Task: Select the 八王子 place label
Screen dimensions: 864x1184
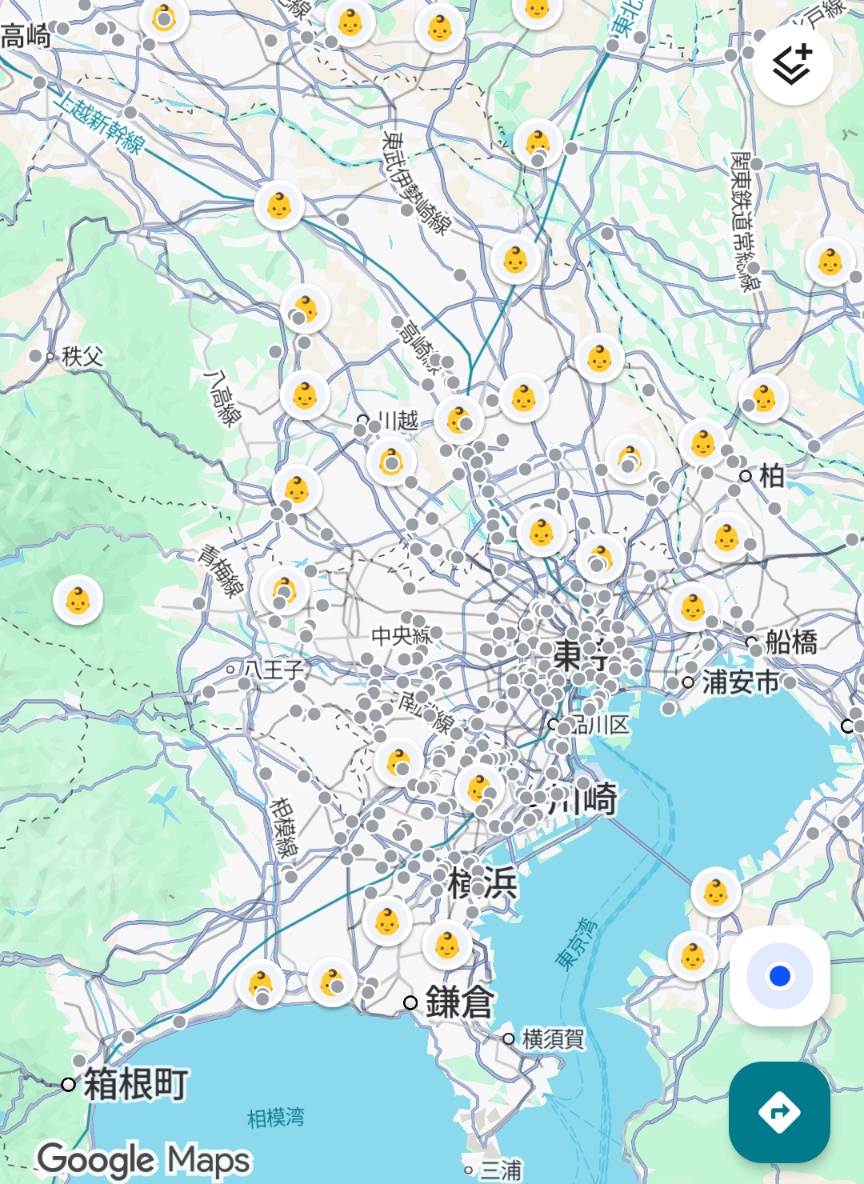Action: [x=274, y=669]
